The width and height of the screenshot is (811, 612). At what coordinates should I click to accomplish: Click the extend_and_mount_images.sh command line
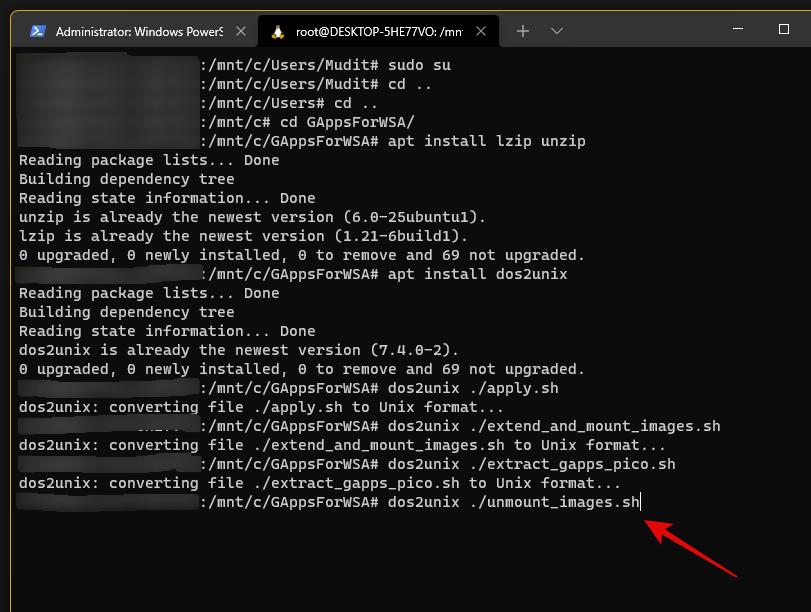[554, 426]
